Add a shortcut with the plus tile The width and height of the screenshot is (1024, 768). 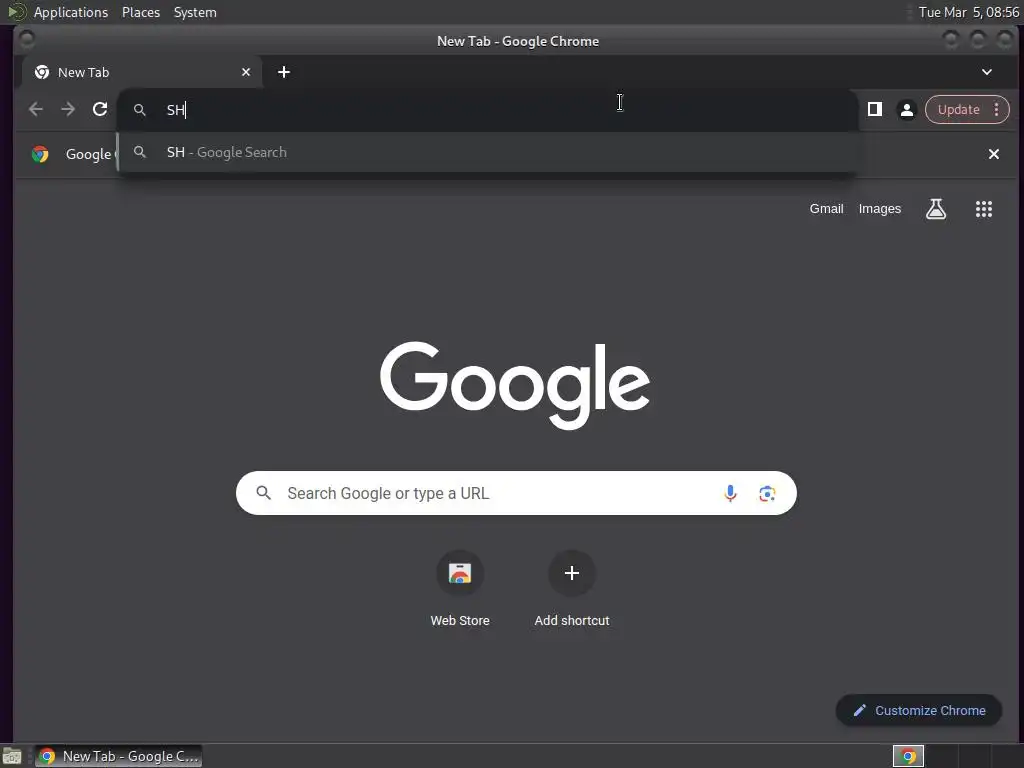(571, 573)
